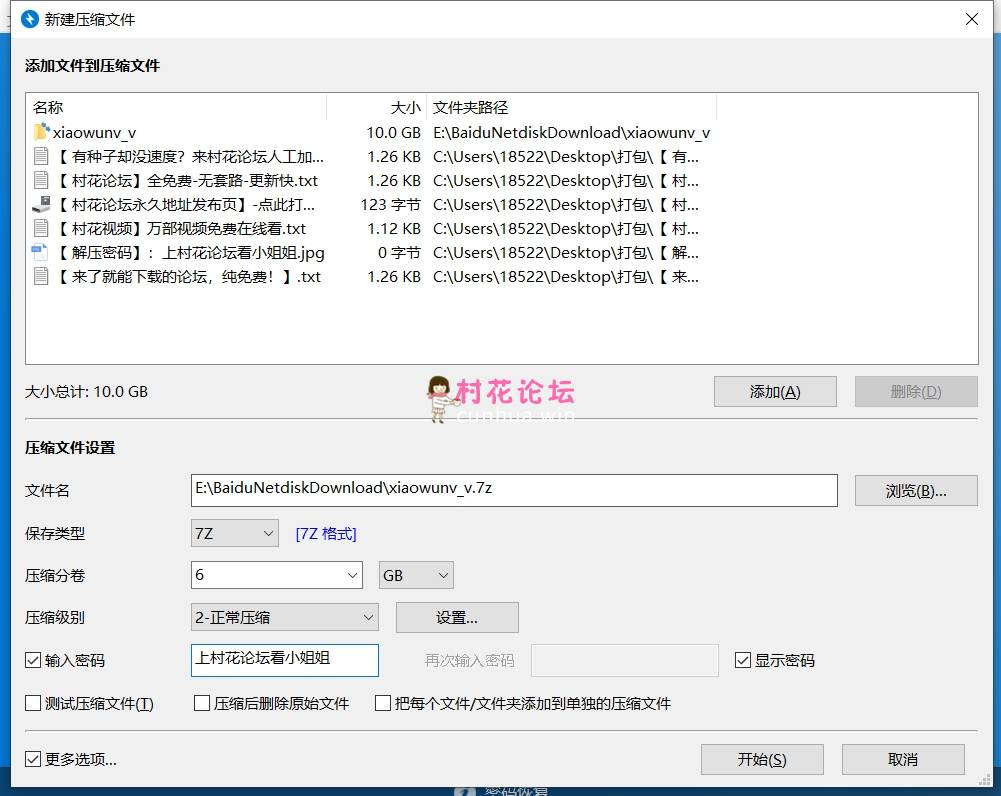Open the [7Z 格式] link
1001x796 pixels.
[x=326, y=534]
